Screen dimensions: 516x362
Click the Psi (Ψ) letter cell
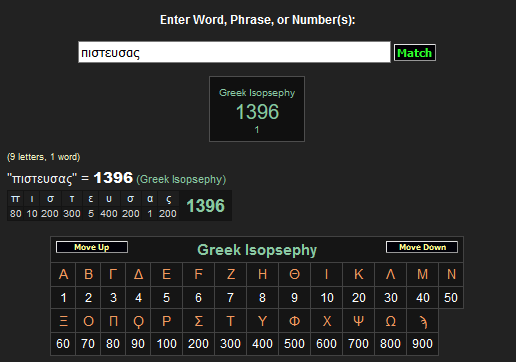[359, 321]
